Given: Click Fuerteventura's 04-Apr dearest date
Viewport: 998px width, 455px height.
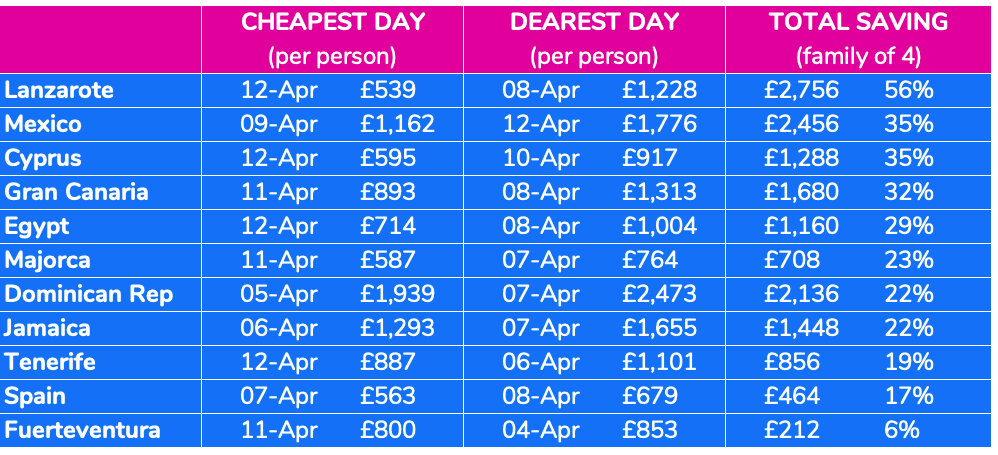Looking at the screenshot, I should [540, 431].
